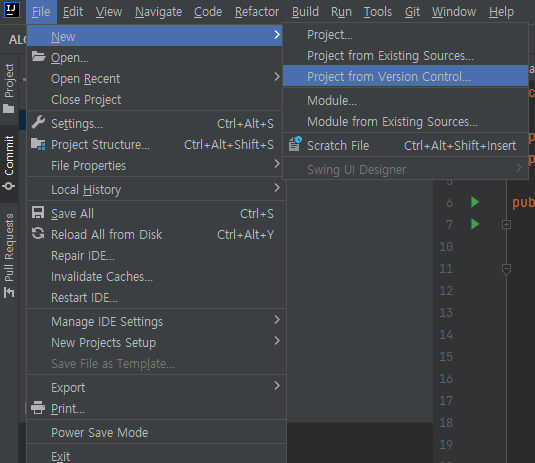The image size is (535, 463).
Task: Choose Module from Existing Sources...
Action: click(x=405, y=121)
